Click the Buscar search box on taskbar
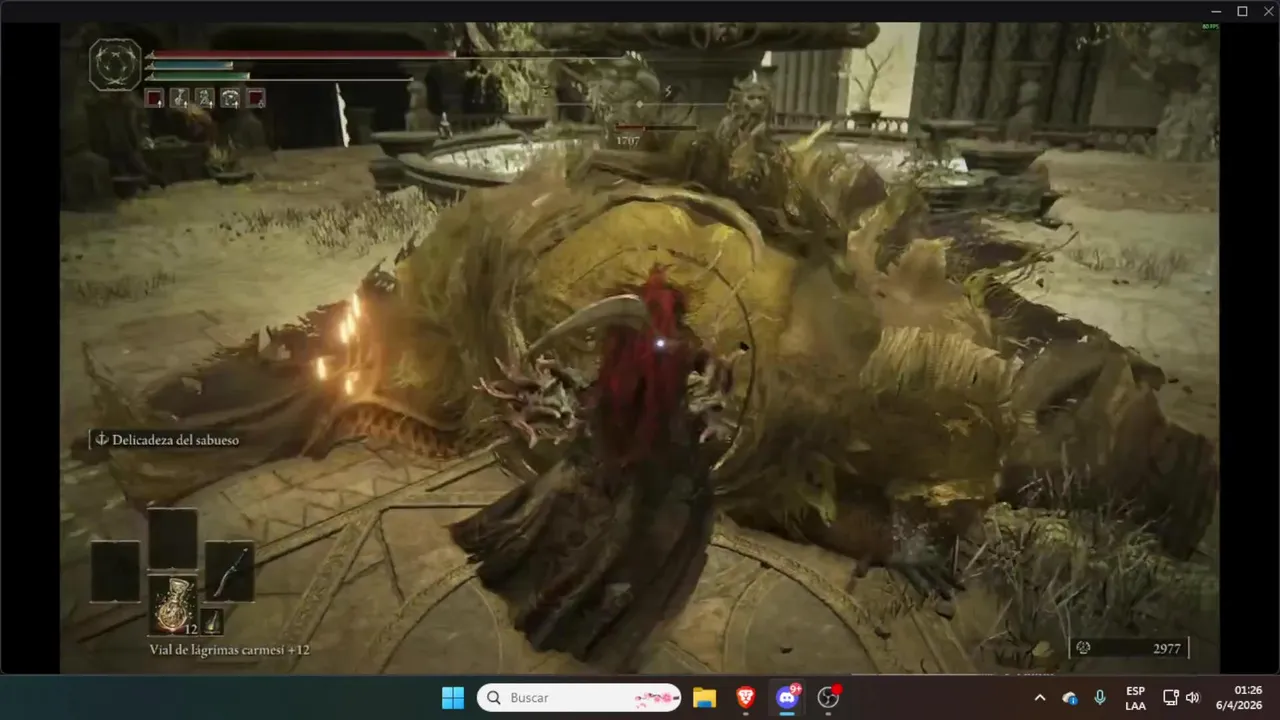This screenshot has width=1280, height=720. coord(579,697)
